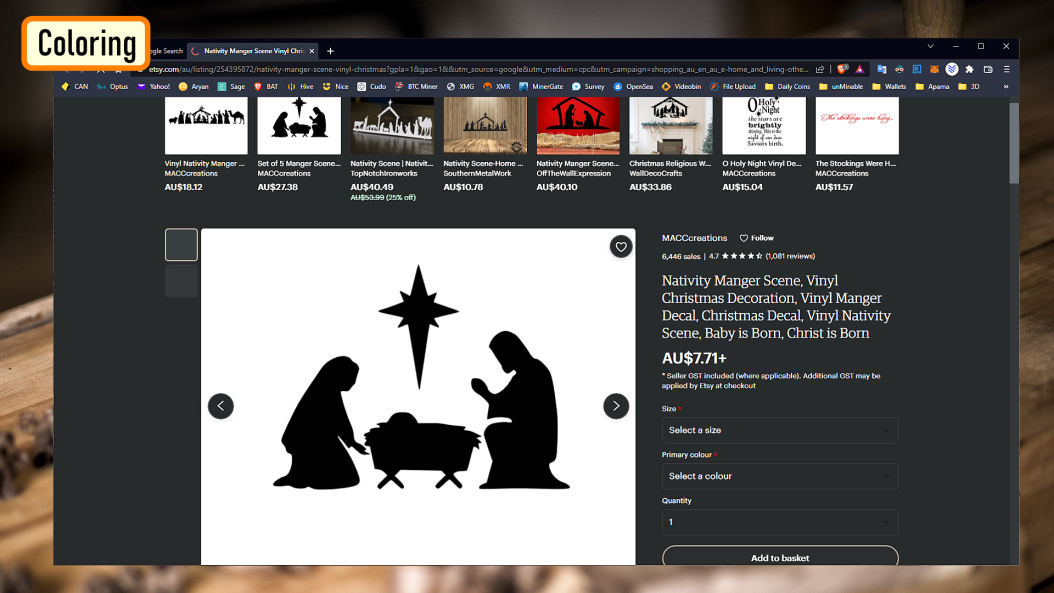This screenshot has height=593, width=1054.
Task: Show more bookmarks overflow chevron
Action: coord(1006,87)
